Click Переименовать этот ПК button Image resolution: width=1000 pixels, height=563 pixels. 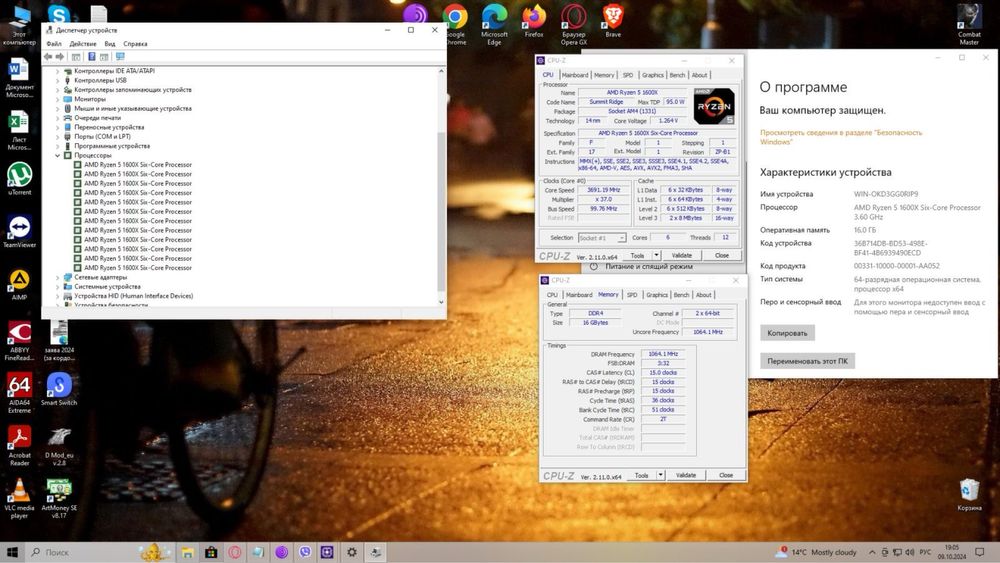(807, 361)
